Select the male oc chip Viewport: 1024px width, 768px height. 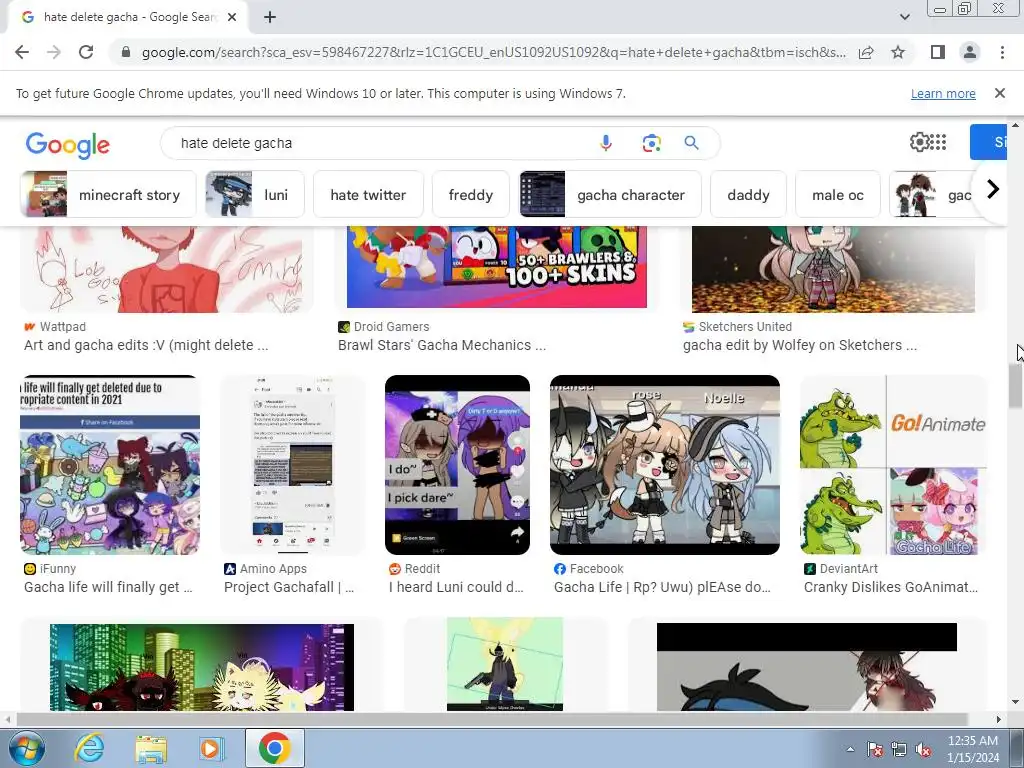click(x=838, y=195)
